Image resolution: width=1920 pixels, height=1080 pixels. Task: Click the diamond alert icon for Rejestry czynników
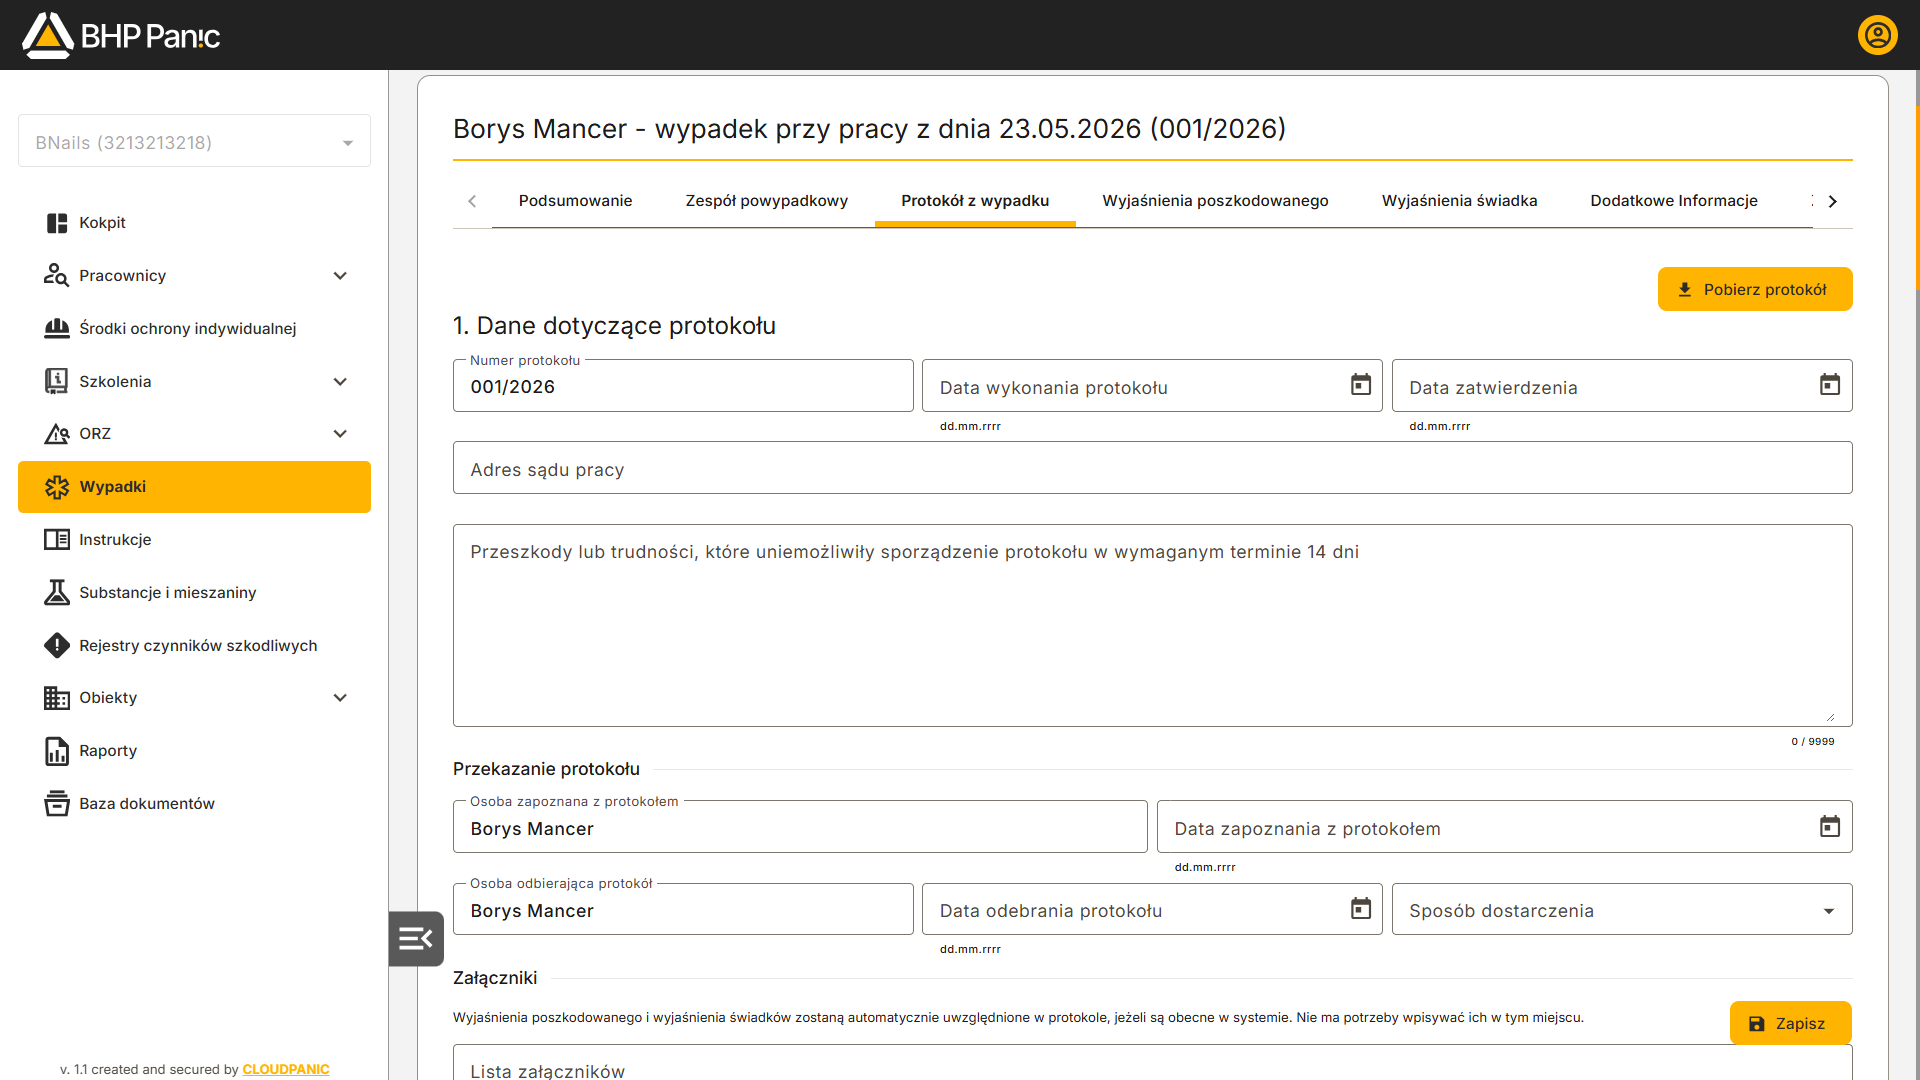[57, 645]
